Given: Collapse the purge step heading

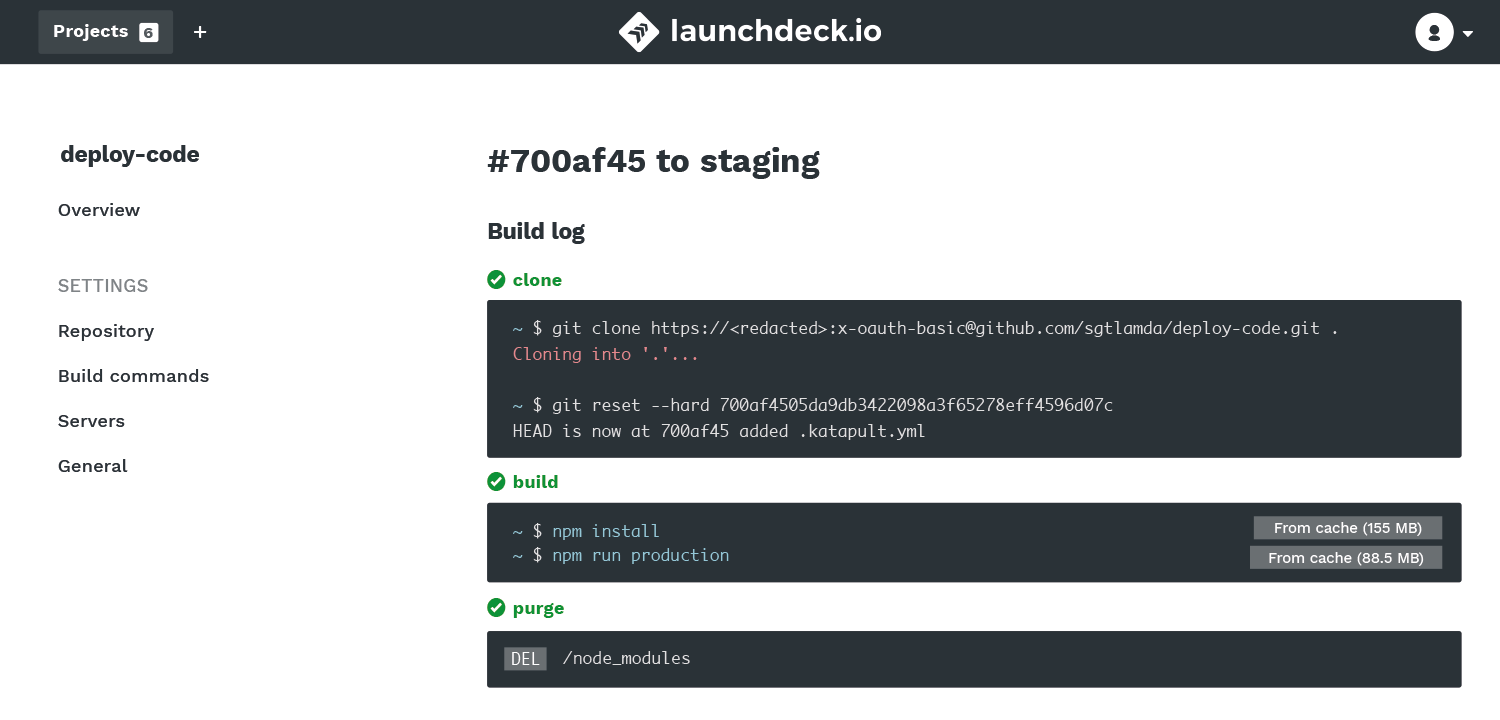Looking at the screenshot, I should coord(538,608).
